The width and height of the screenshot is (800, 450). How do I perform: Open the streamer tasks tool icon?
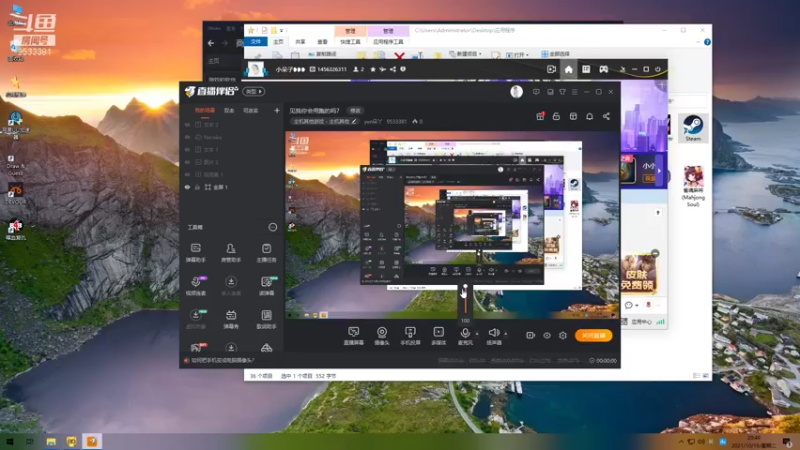(x=266, y=253)
